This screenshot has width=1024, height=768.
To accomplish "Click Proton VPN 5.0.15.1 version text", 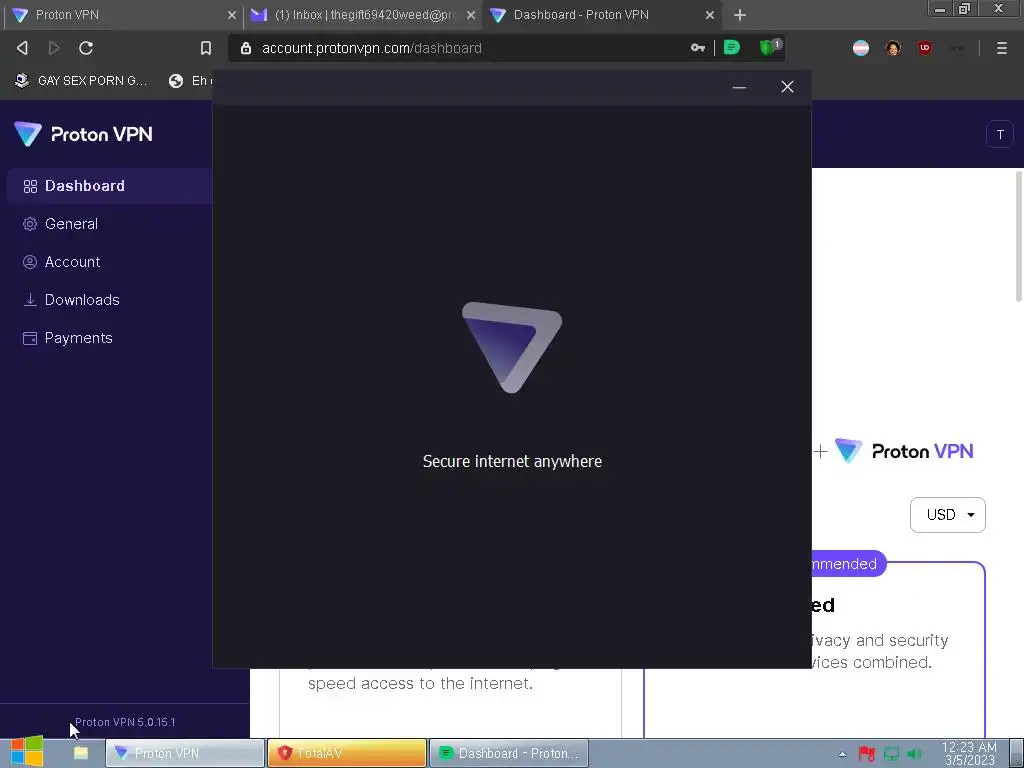I will 125,722.
